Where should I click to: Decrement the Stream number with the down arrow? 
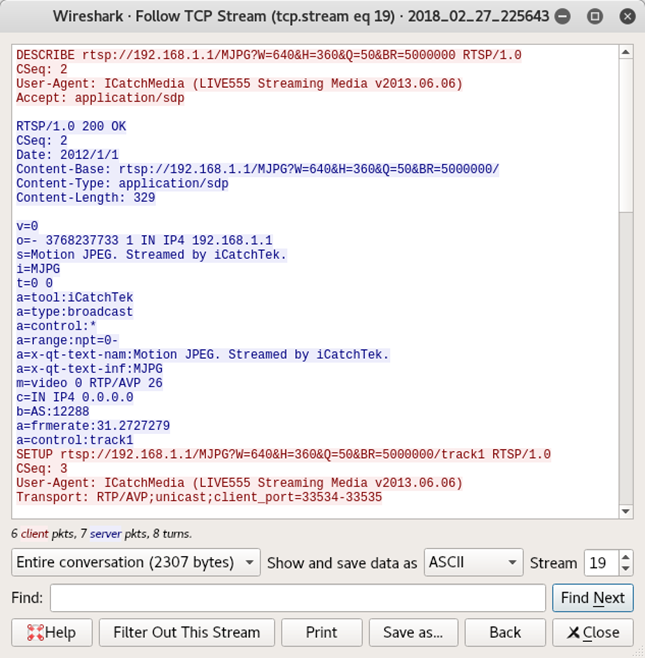pyautogui.click(x=626, y=569)
